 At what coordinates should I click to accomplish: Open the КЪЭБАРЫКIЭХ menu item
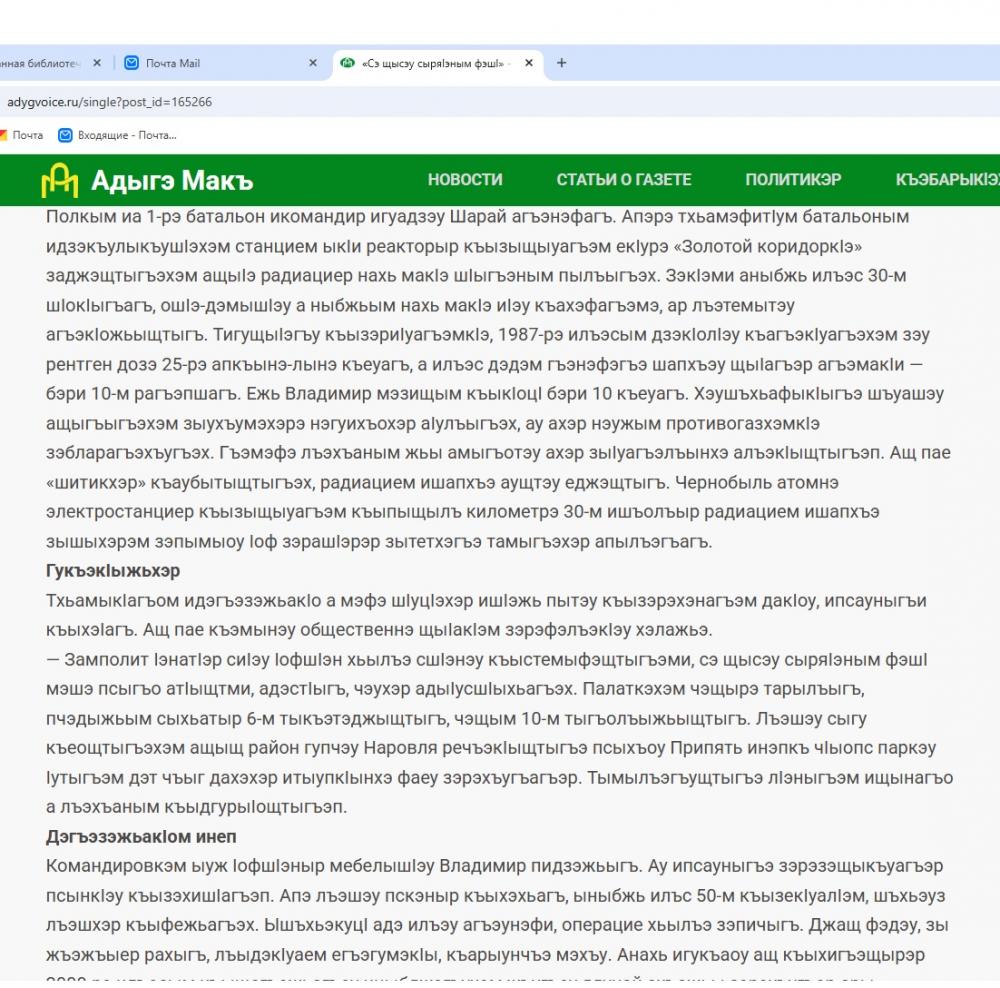click(x=948, y=180)
